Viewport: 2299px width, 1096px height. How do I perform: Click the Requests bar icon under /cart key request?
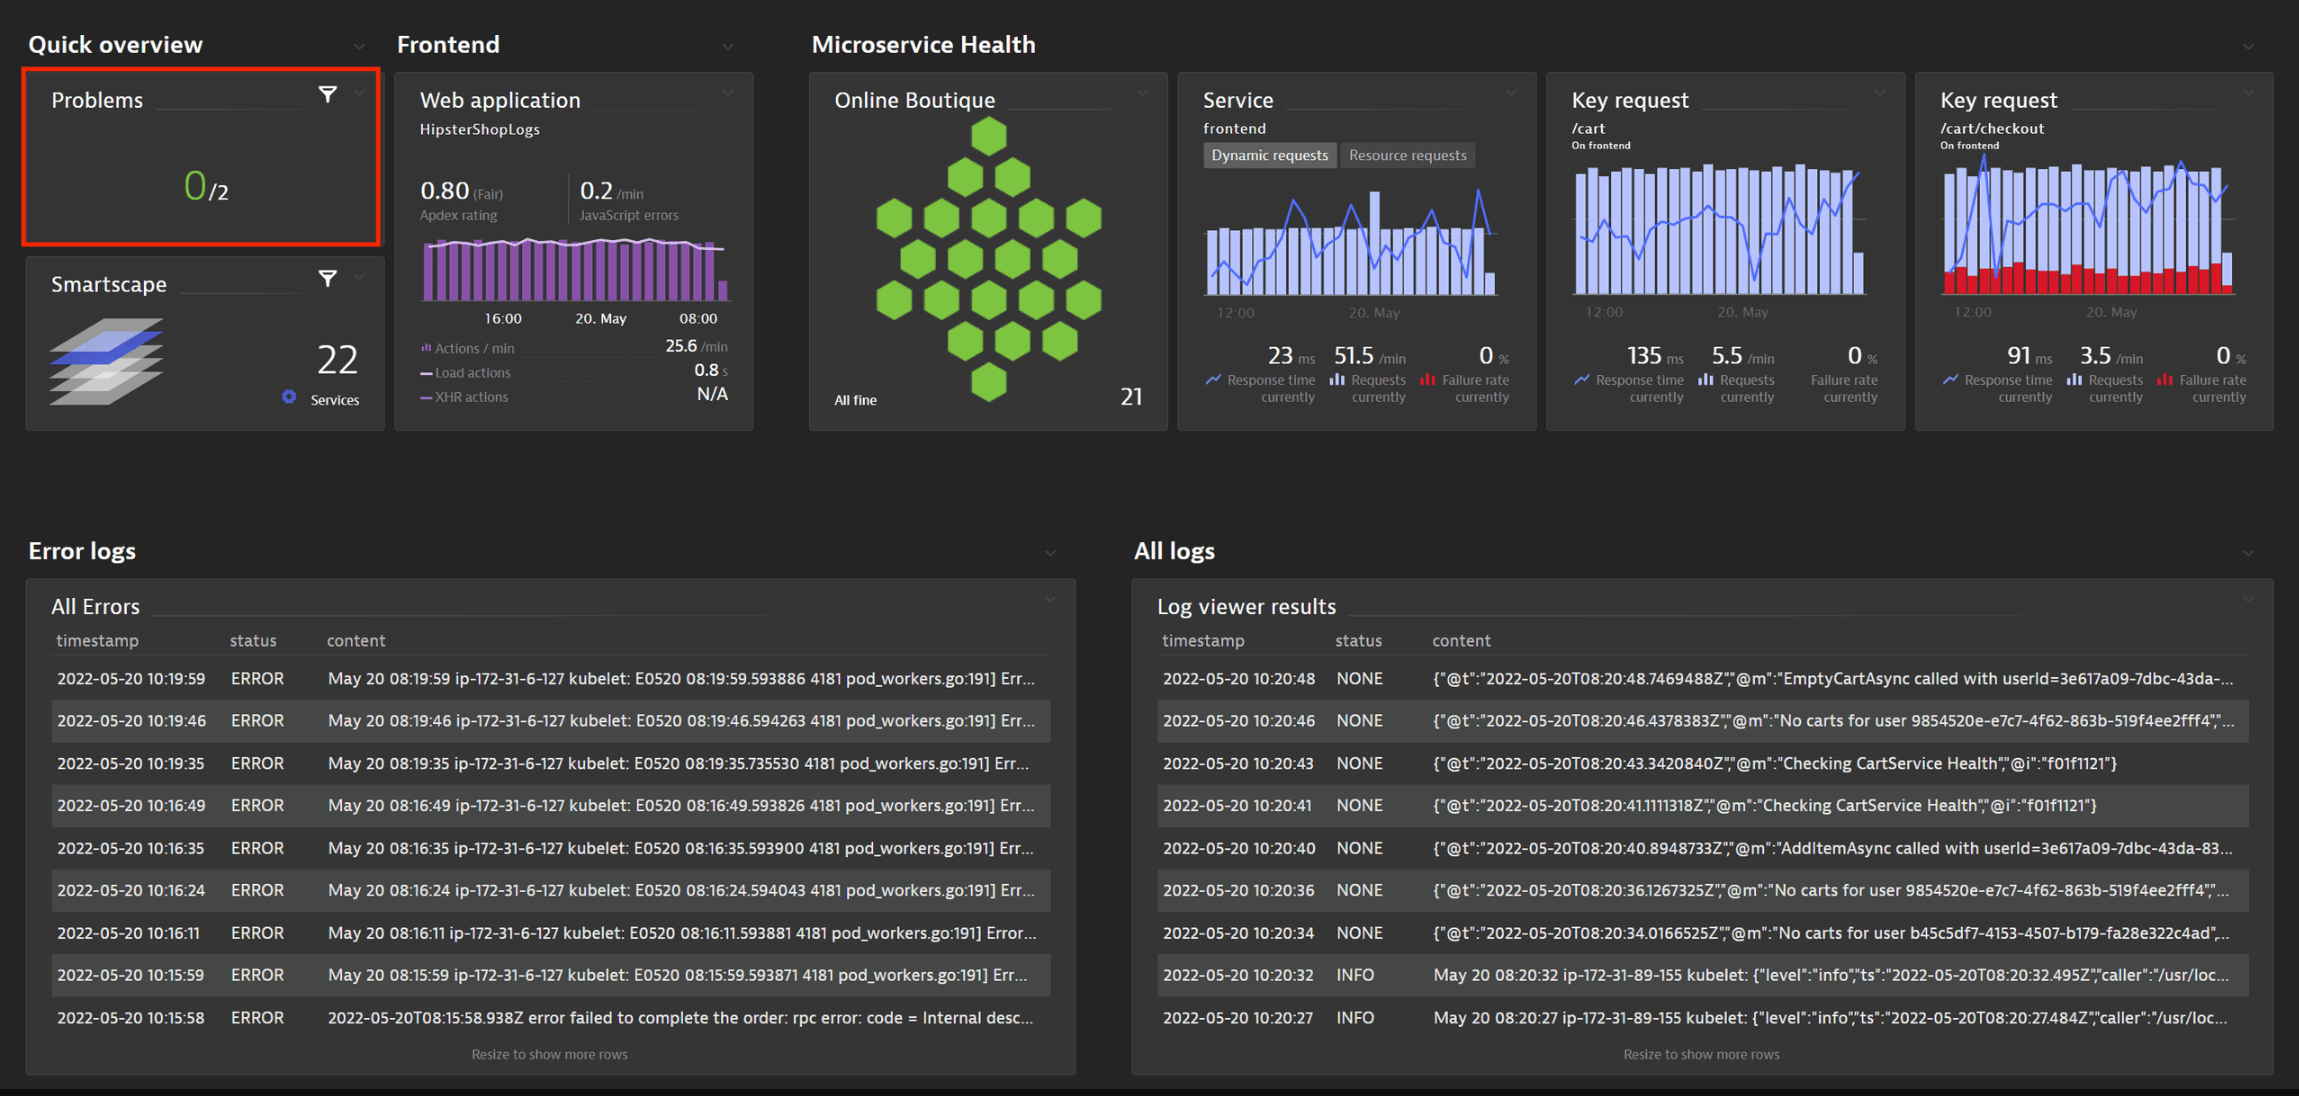point(1706,380)
